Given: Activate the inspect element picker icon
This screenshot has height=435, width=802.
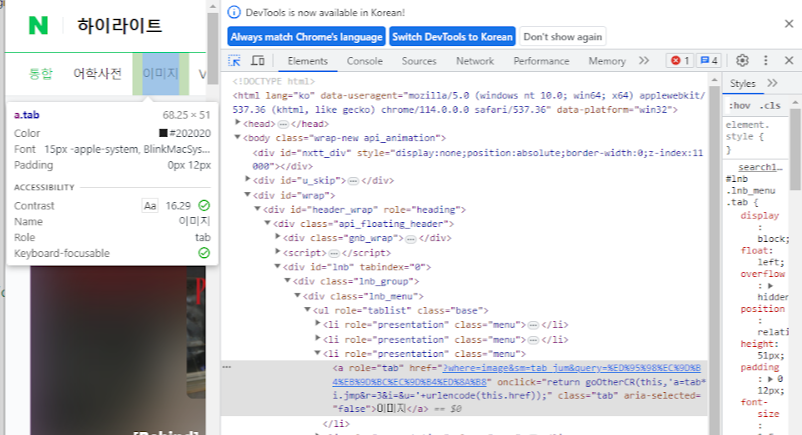Looking at the screenshot, I should (x=234, y=61).
